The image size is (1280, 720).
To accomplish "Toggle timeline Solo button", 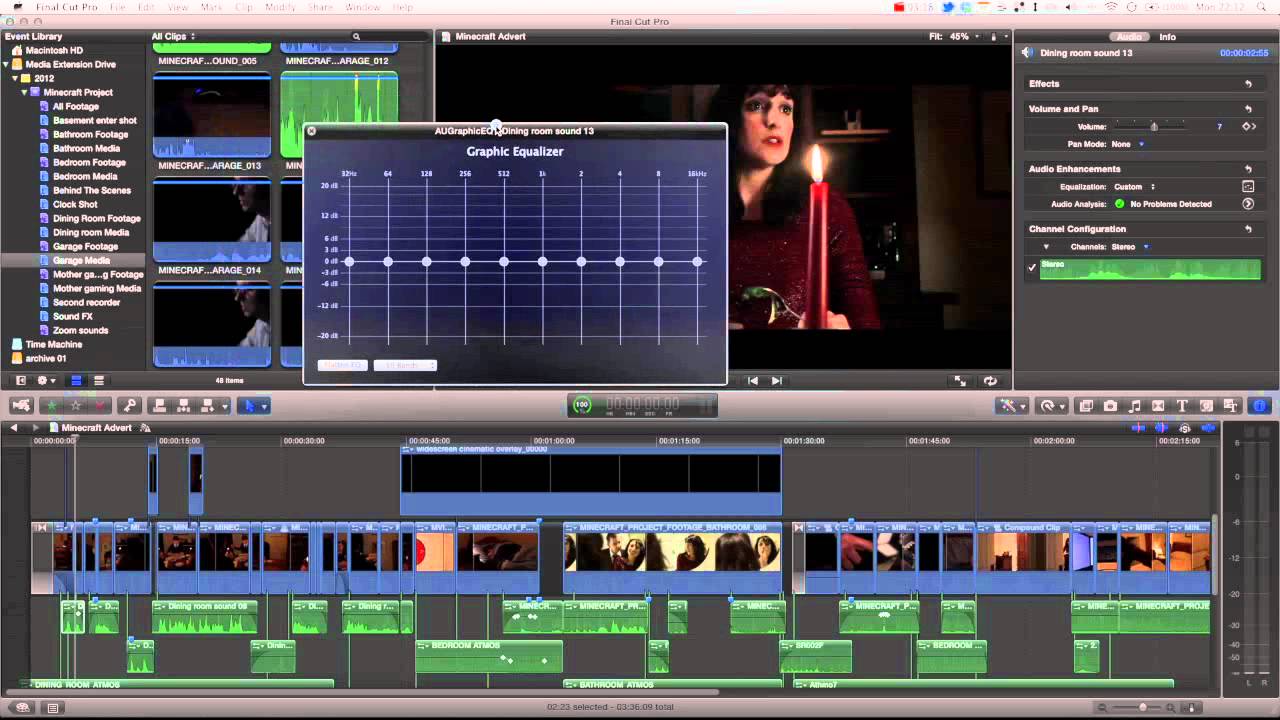I will click(x=1185, y=428).
